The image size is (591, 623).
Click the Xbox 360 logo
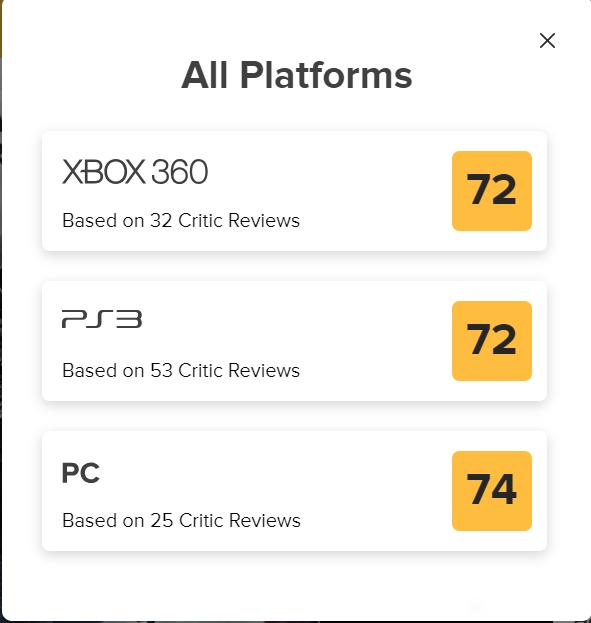point(135,172)
